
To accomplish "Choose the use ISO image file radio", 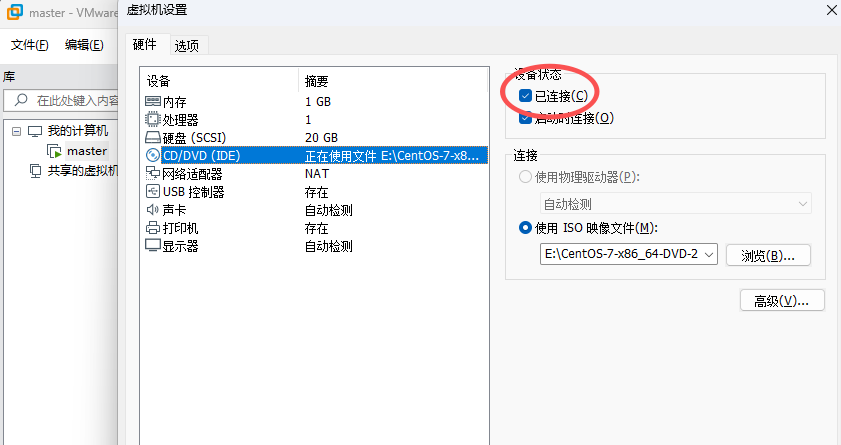I will pos(525,228).
